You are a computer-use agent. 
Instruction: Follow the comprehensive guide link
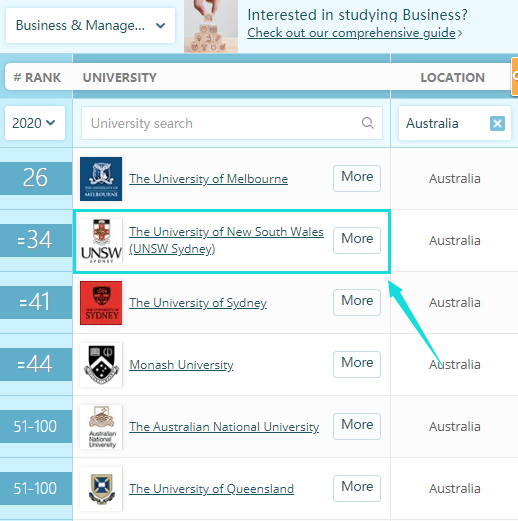352,33
